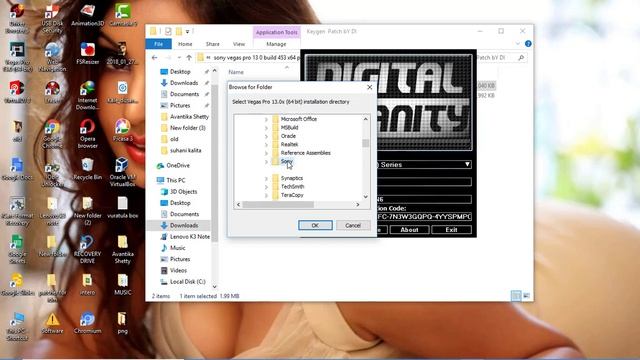This screenshot has height=360, width=640.
Task: Open Lenovo K3 Note in navigation pane
Action: [190, 236]
